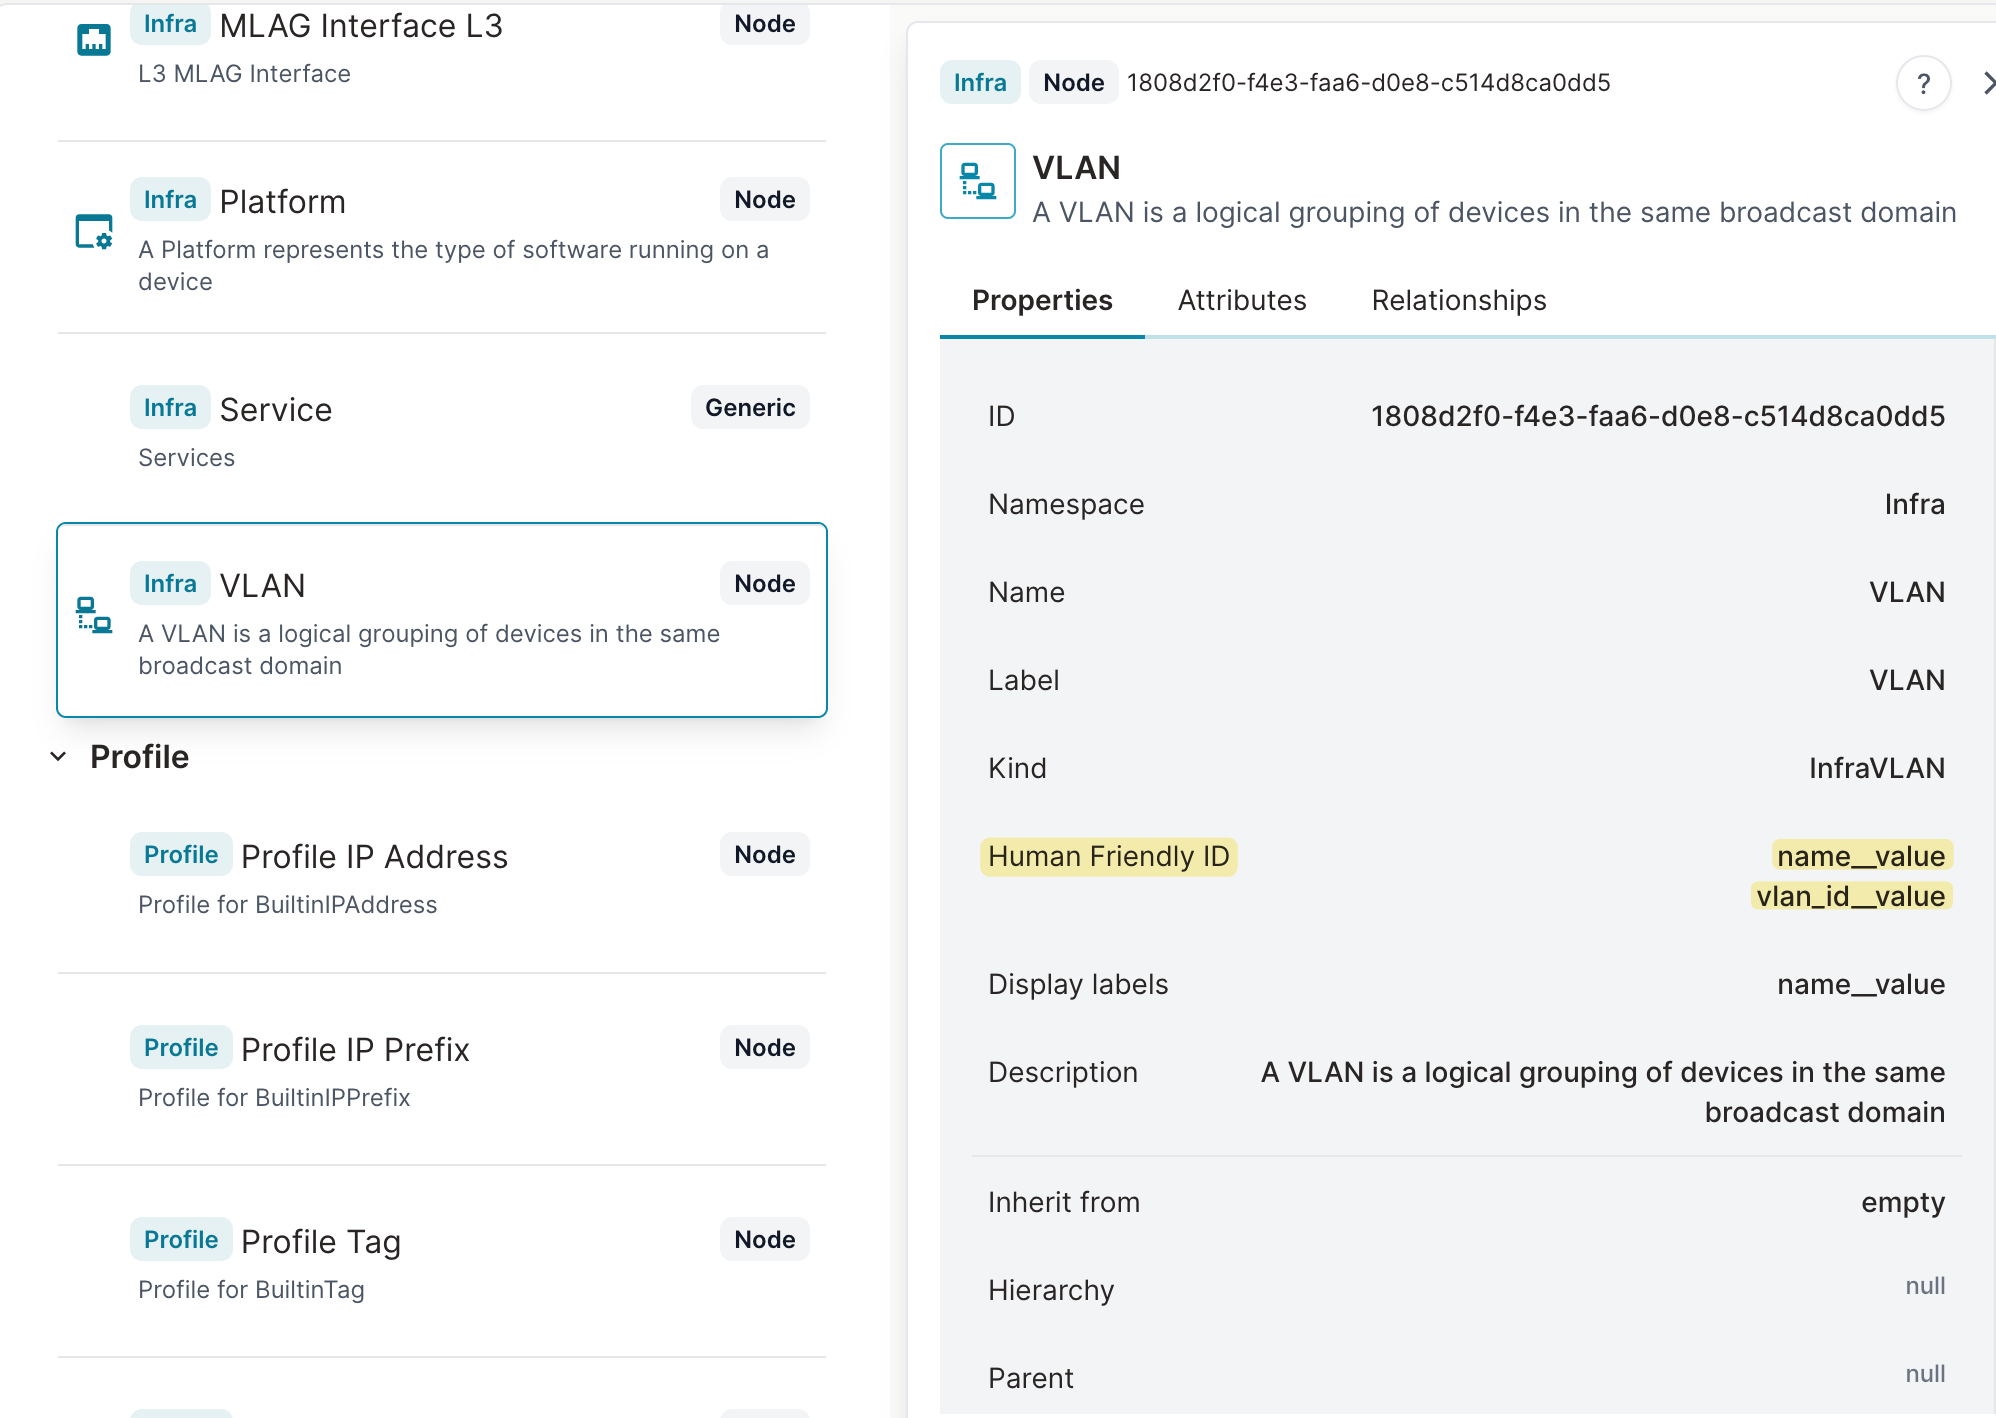Click the VLAN icon in schema list
Image resolution: width=1996 pixels, height=1418 pixels.
pyautogui.click(x=94, y=615)
